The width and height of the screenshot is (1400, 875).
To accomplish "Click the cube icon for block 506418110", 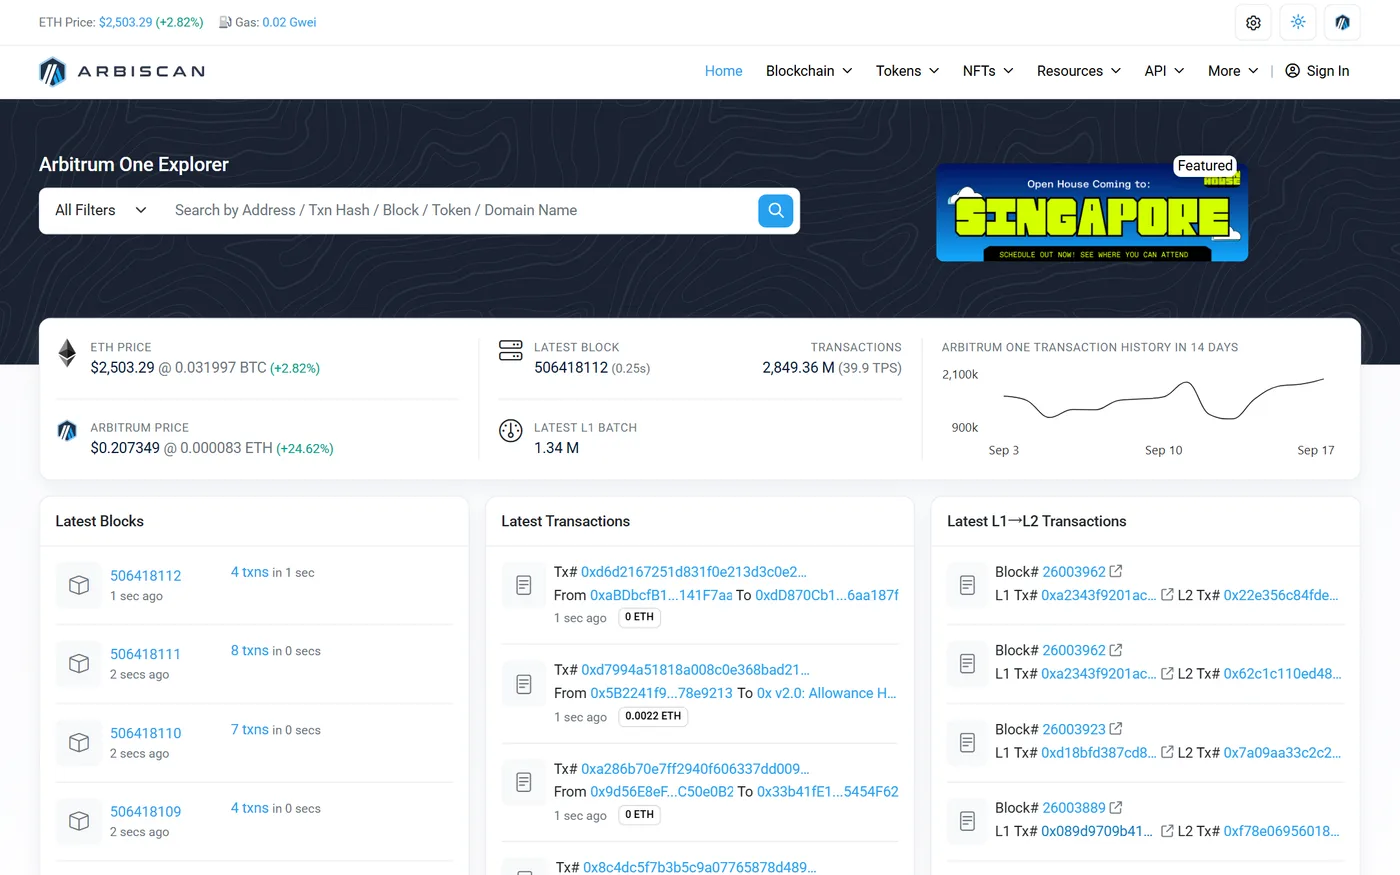I will pyautogui.click(x=79, y=742).
